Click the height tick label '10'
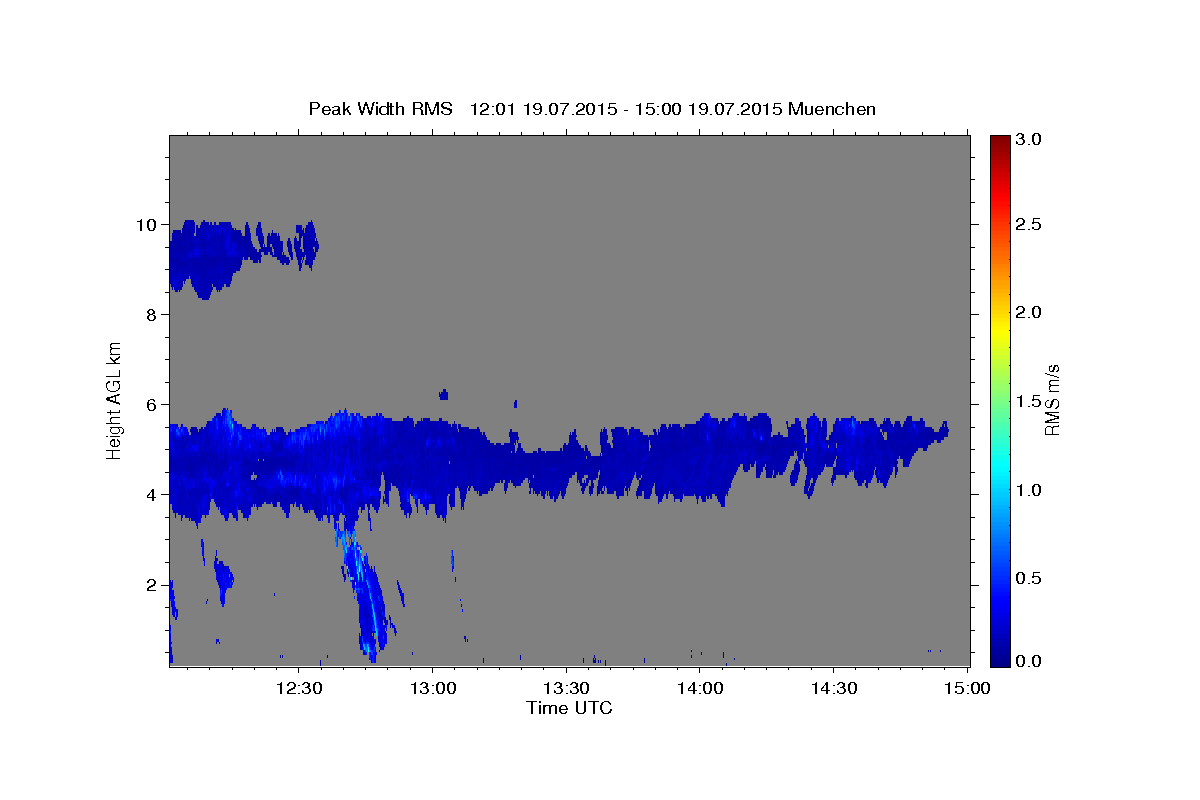Image resolution: width=1200 pixels, height=800 pixels. coord(147,225)
